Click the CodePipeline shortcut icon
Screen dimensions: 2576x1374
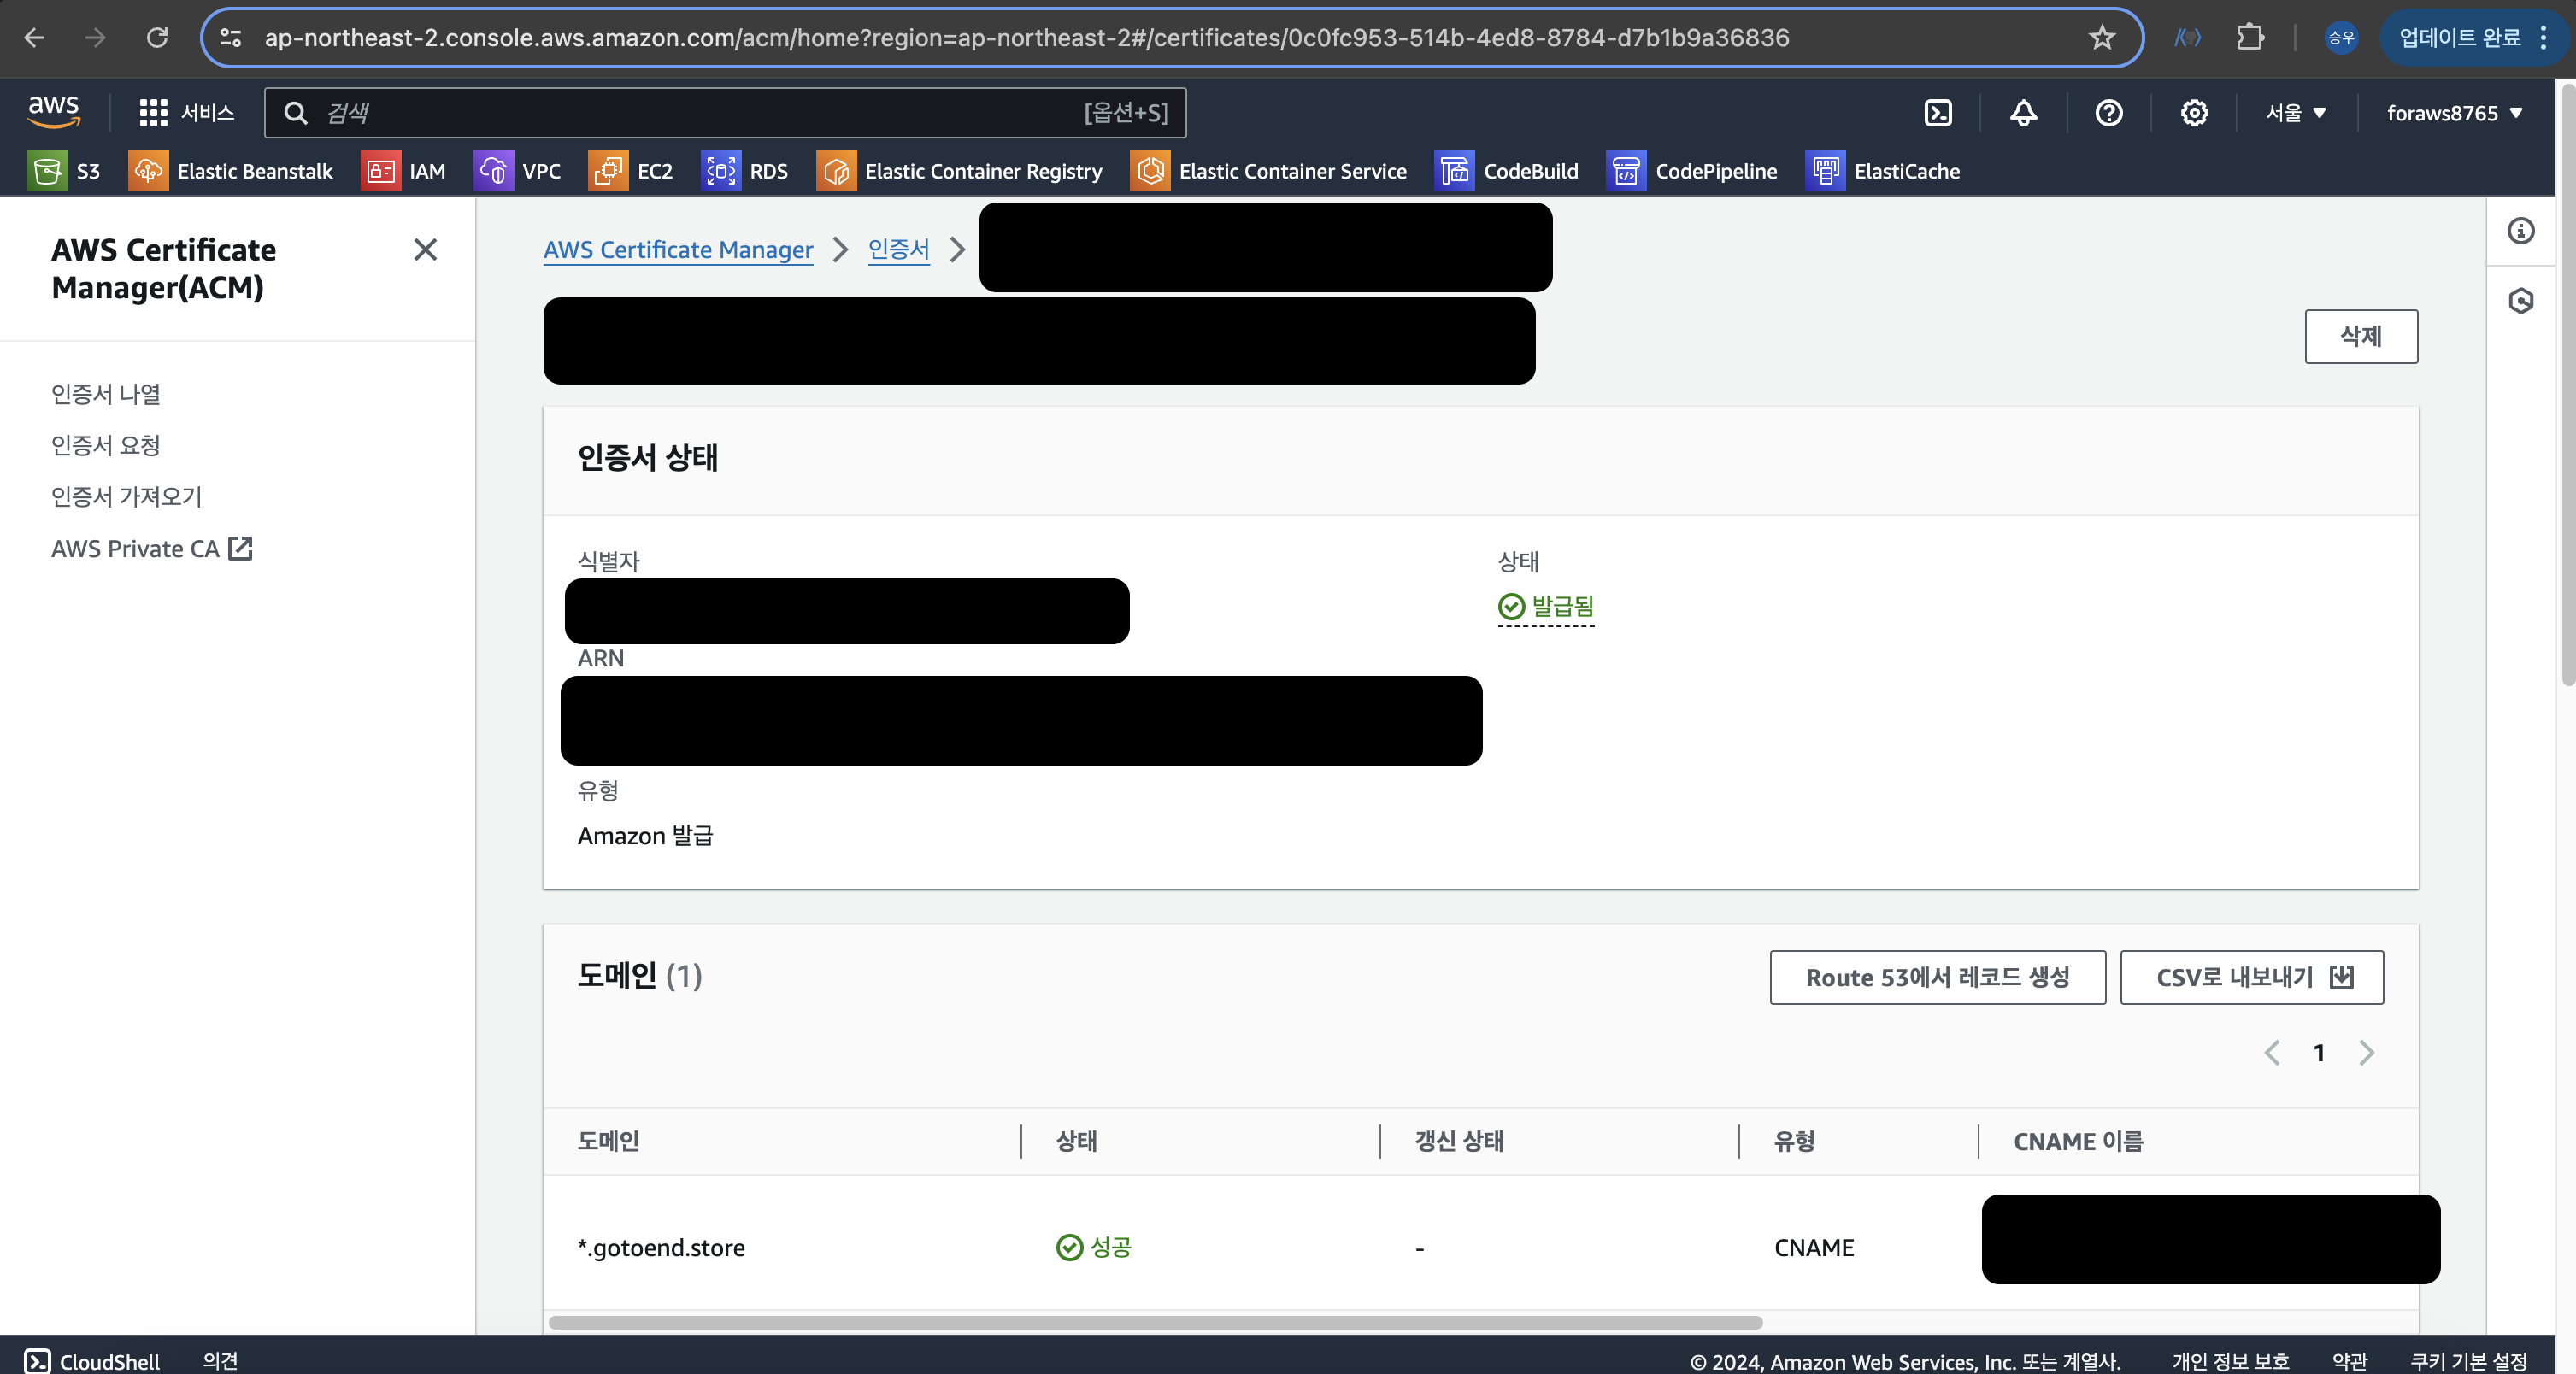point(1626,171)
